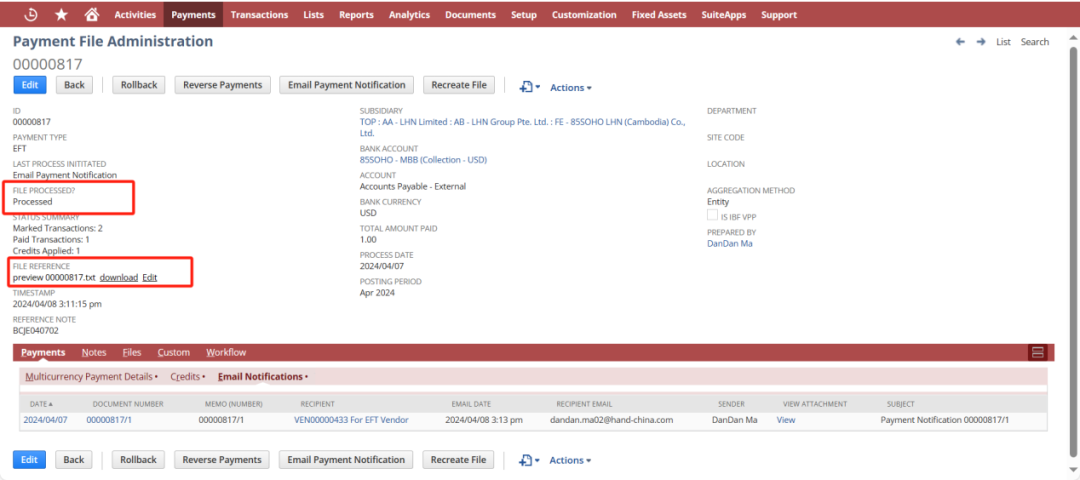This screenshot has width=1080, height=480.
Task: Open document number 00000817/1 link
Action: pos(109,419)
